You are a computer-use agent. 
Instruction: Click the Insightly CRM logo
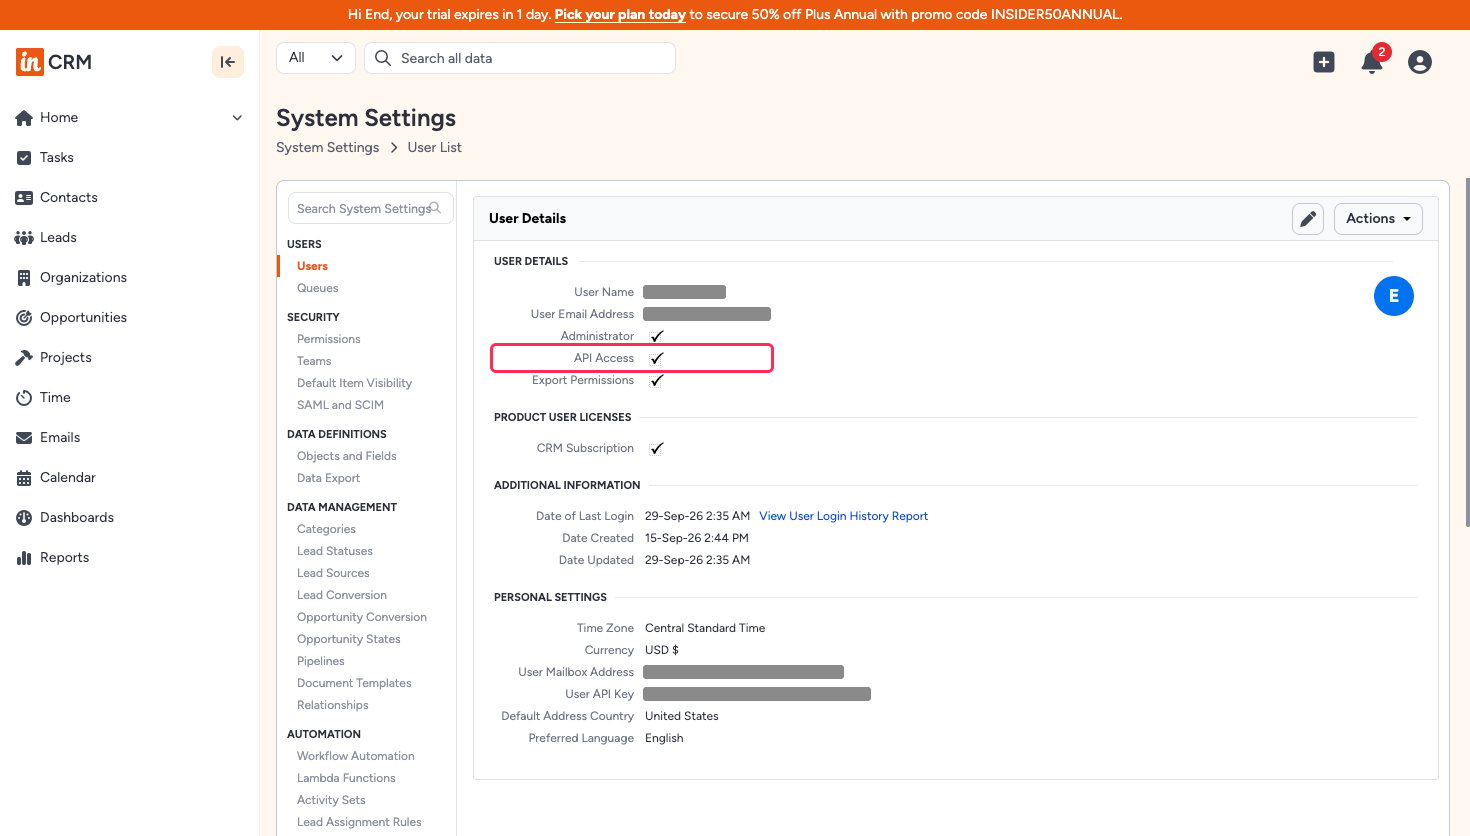coord(54,62)
